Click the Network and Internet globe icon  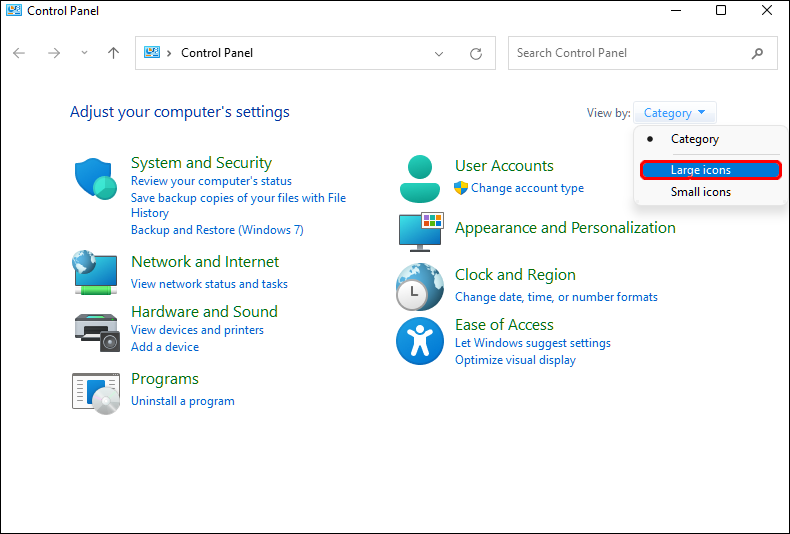(96, 272)
